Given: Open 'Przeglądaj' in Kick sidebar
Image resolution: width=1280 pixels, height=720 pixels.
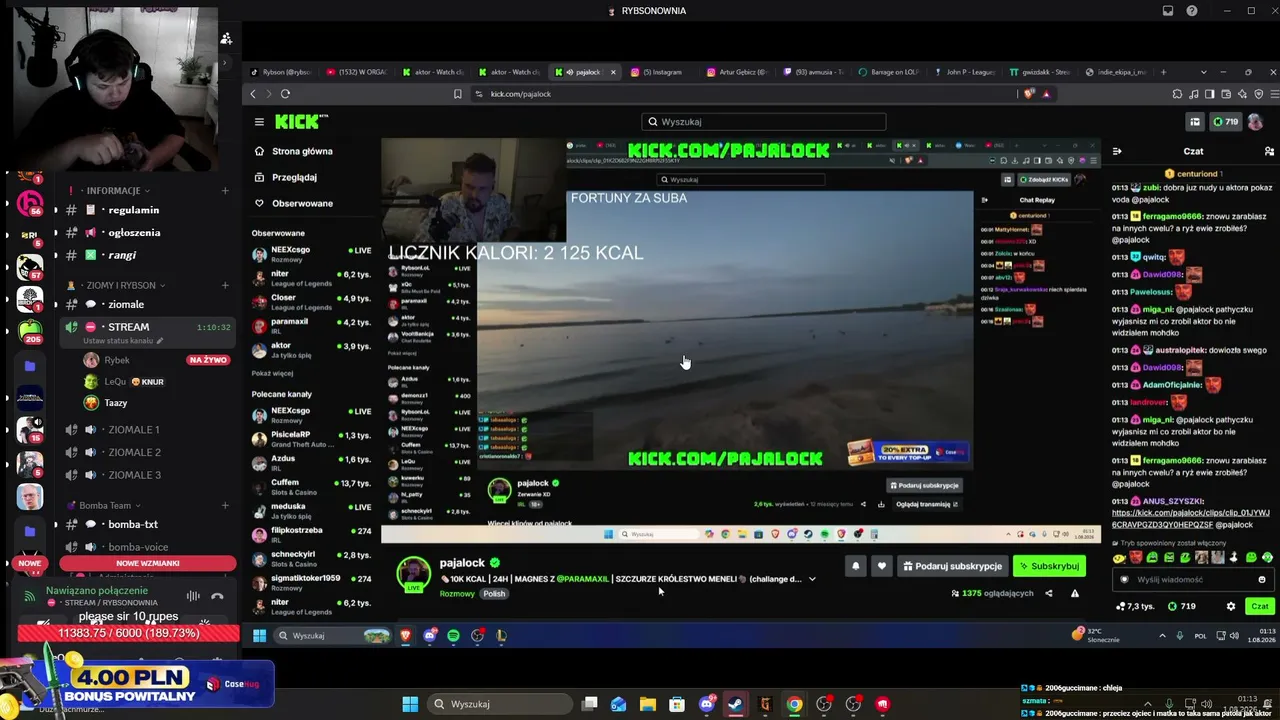Looking at the screenshot, I should click(287, 177).
